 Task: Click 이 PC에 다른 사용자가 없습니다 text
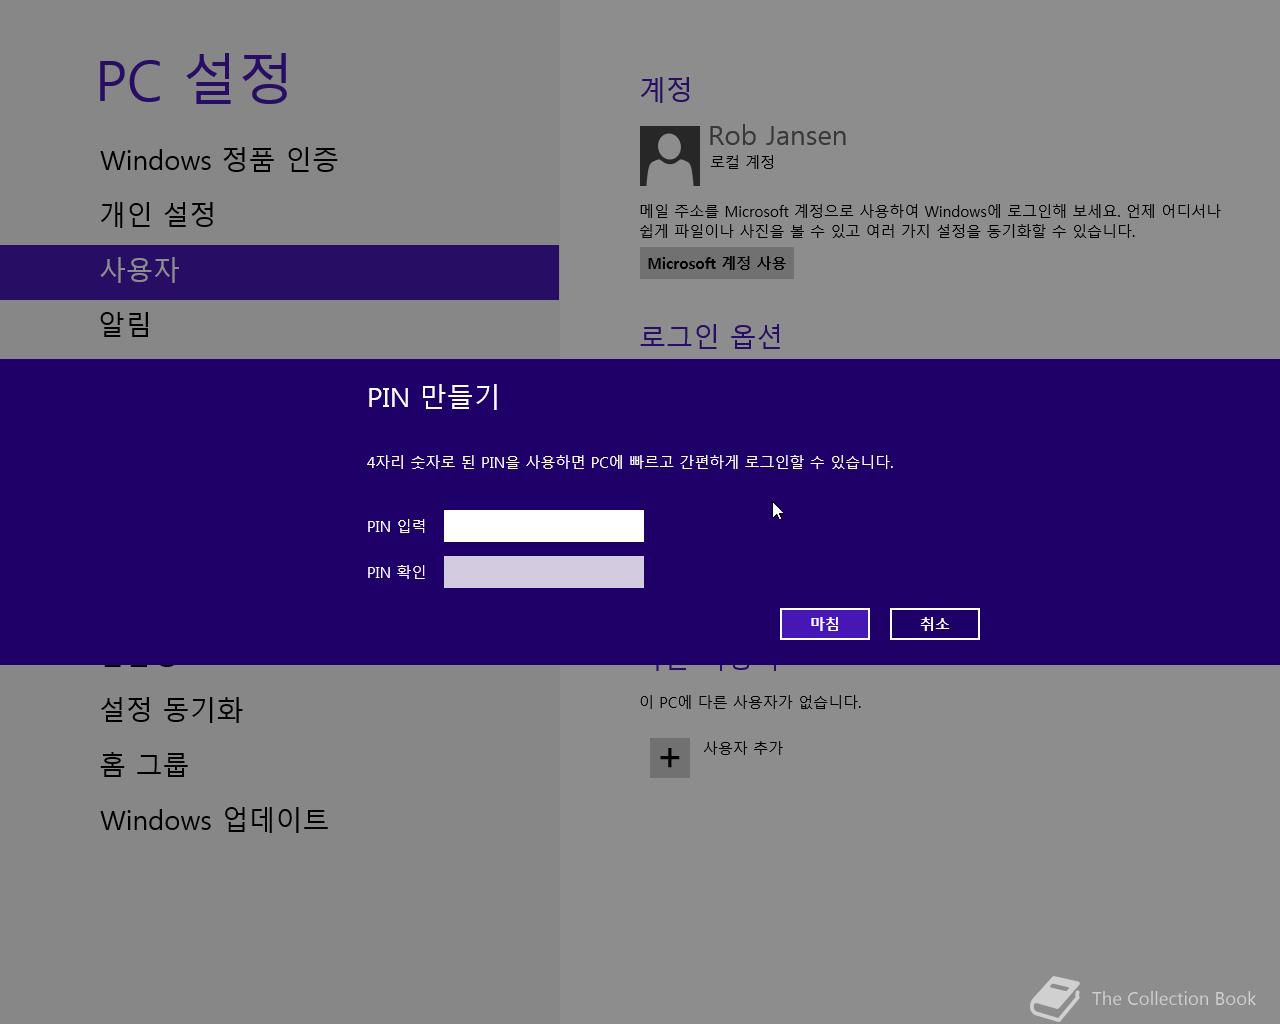pyautogui.click(x=750, y=702)
